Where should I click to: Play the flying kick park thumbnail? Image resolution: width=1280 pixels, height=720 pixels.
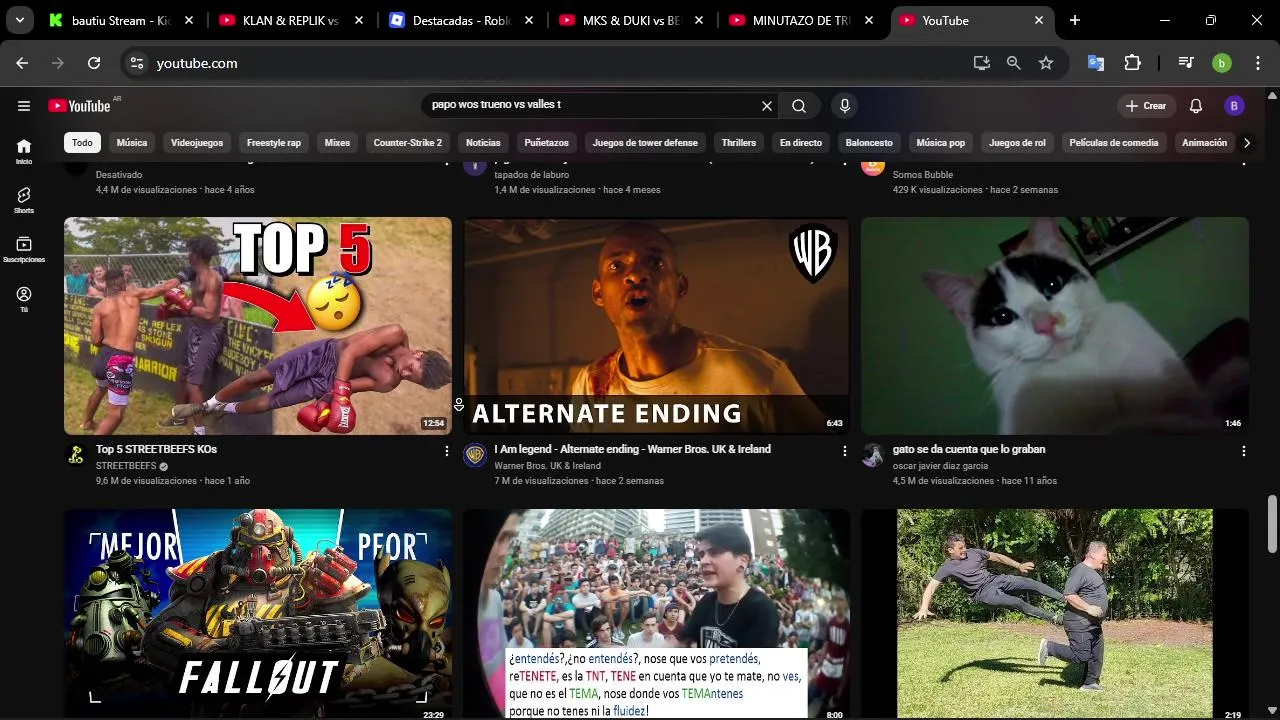click(x=1055, y=614)
